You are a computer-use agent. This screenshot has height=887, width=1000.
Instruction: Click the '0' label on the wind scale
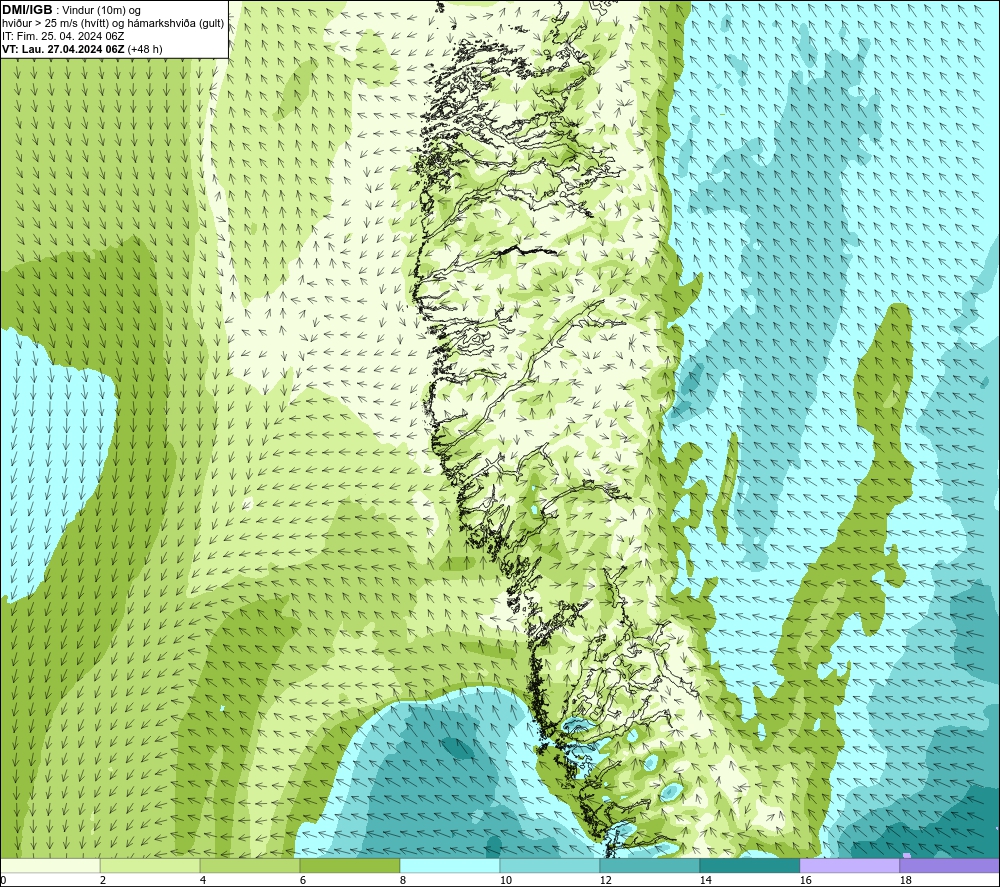pos(3,880)
